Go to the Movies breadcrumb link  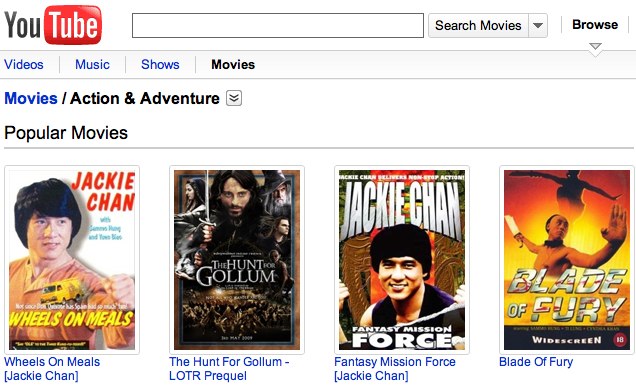click(x=31, y=99)
